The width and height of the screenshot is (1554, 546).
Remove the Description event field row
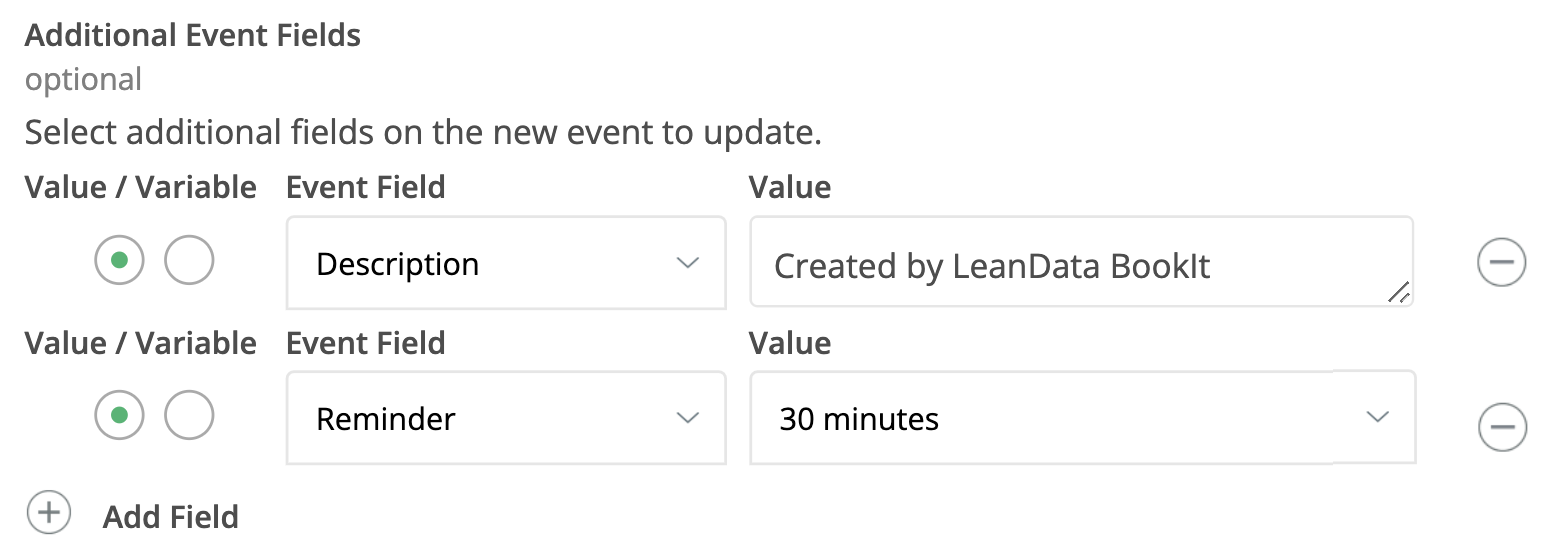pyautogui.click(x=1501, y=264)
